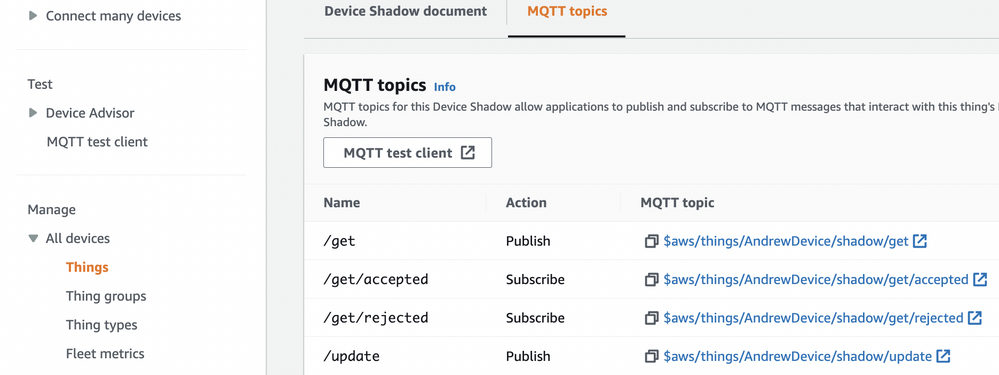Go to Thing groups in sidebar
The height and width of the screenshot is (375, 999).
pos(106,296)
